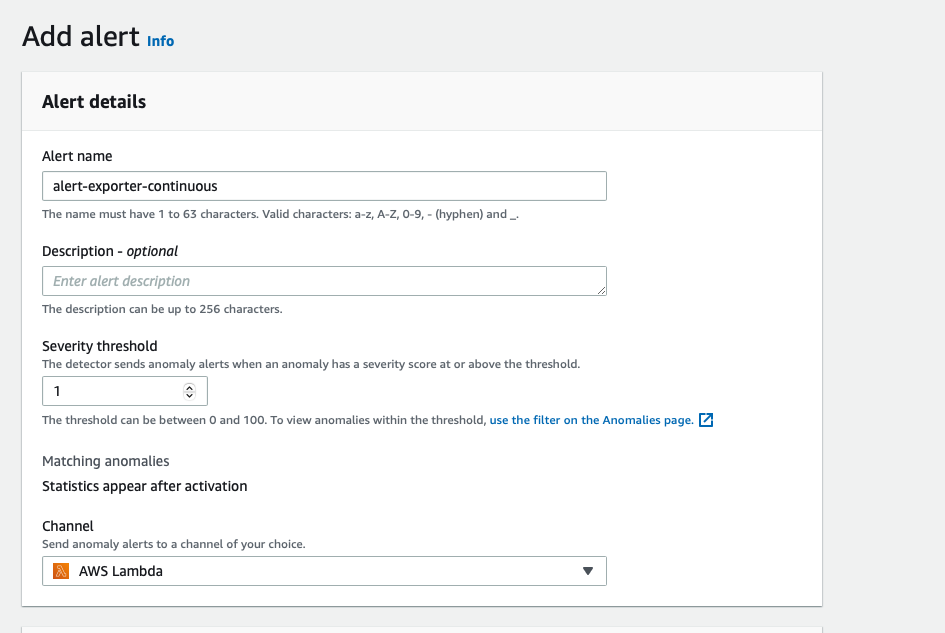Screen dimensions: 945x633
Task: Increase severity threshold with up arrow
Action: 189,387
